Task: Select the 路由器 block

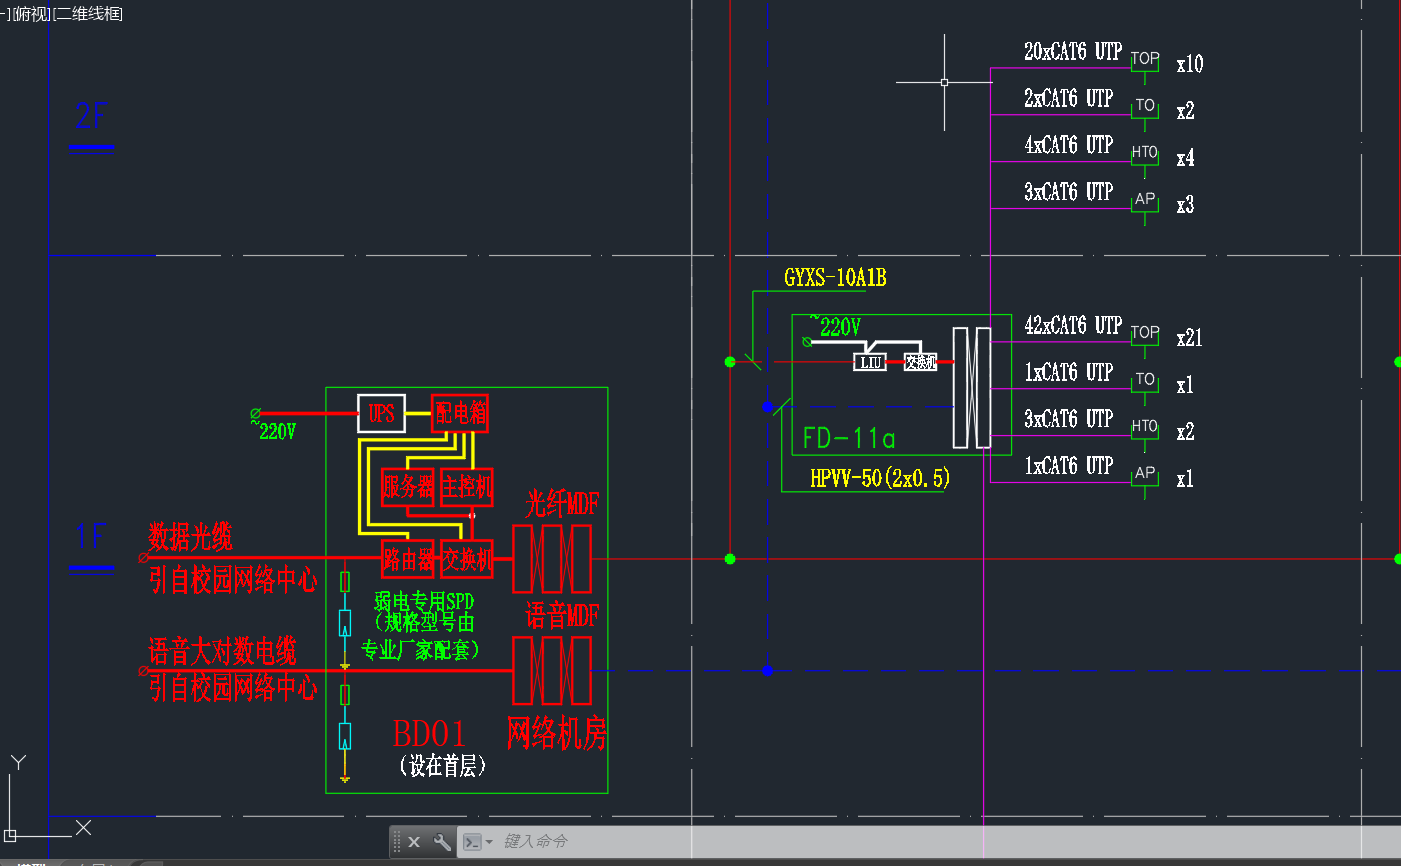Action: 407,559
